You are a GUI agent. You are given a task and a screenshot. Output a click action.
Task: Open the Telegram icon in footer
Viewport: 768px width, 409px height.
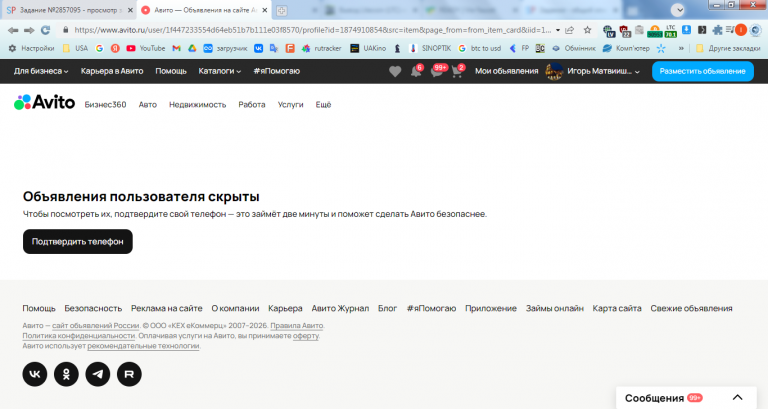[98, 374]
